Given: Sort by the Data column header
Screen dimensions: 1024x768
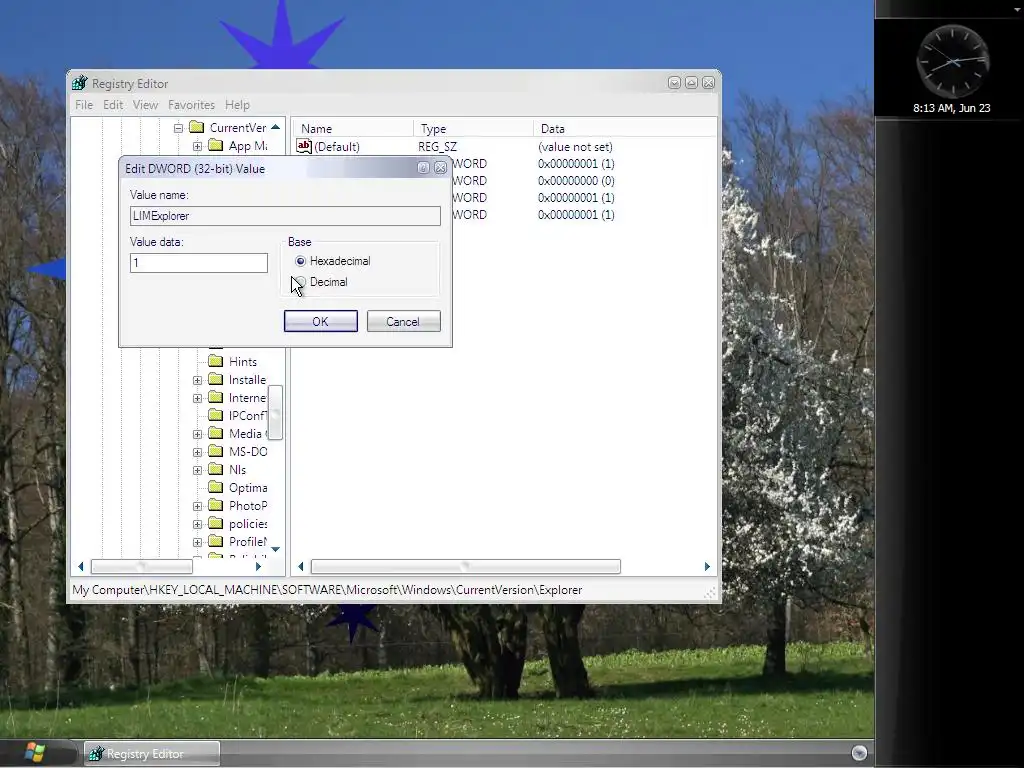Looking at the screenshot, I should (625, 129).
